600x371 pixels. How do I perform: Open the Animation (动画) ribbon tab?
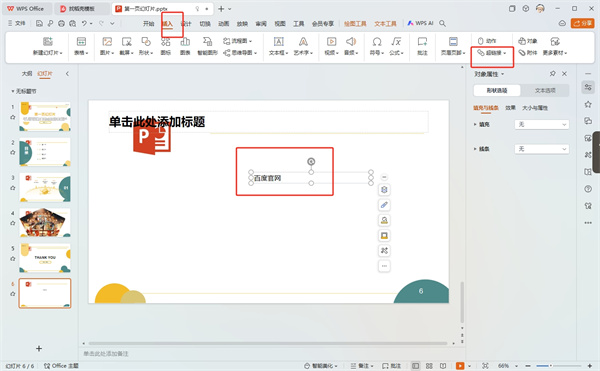coord(223,24)
